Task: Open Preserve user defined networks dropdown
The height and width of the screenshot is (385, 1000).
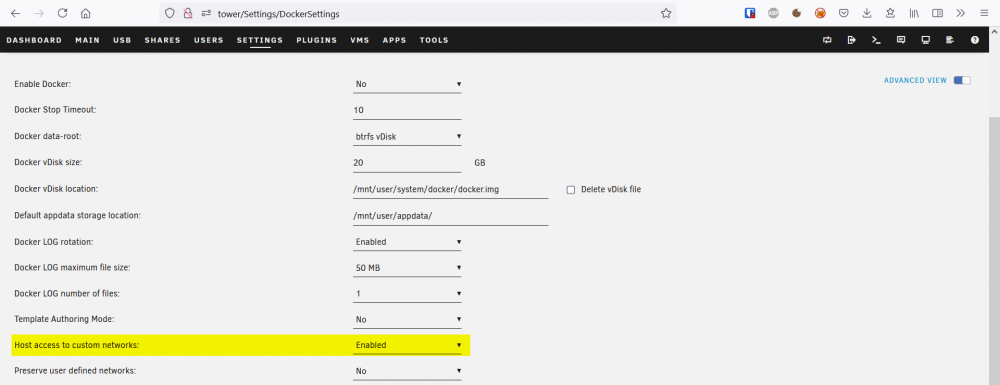Action: (407, 371)
